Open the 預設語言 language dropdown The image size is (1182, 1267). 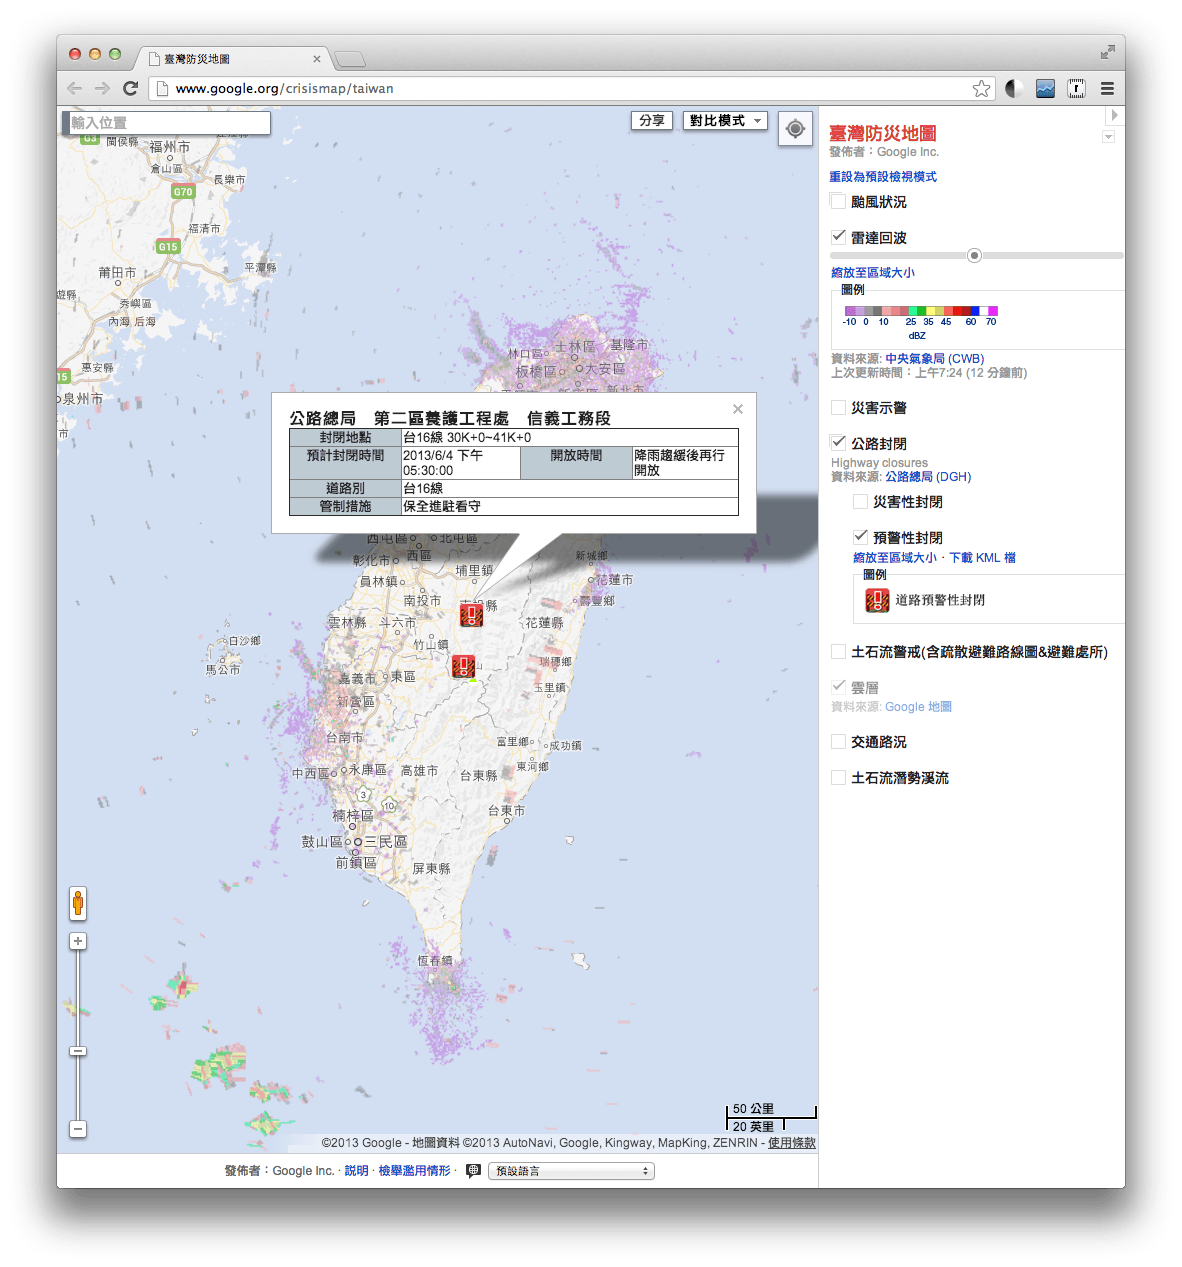571,1170
